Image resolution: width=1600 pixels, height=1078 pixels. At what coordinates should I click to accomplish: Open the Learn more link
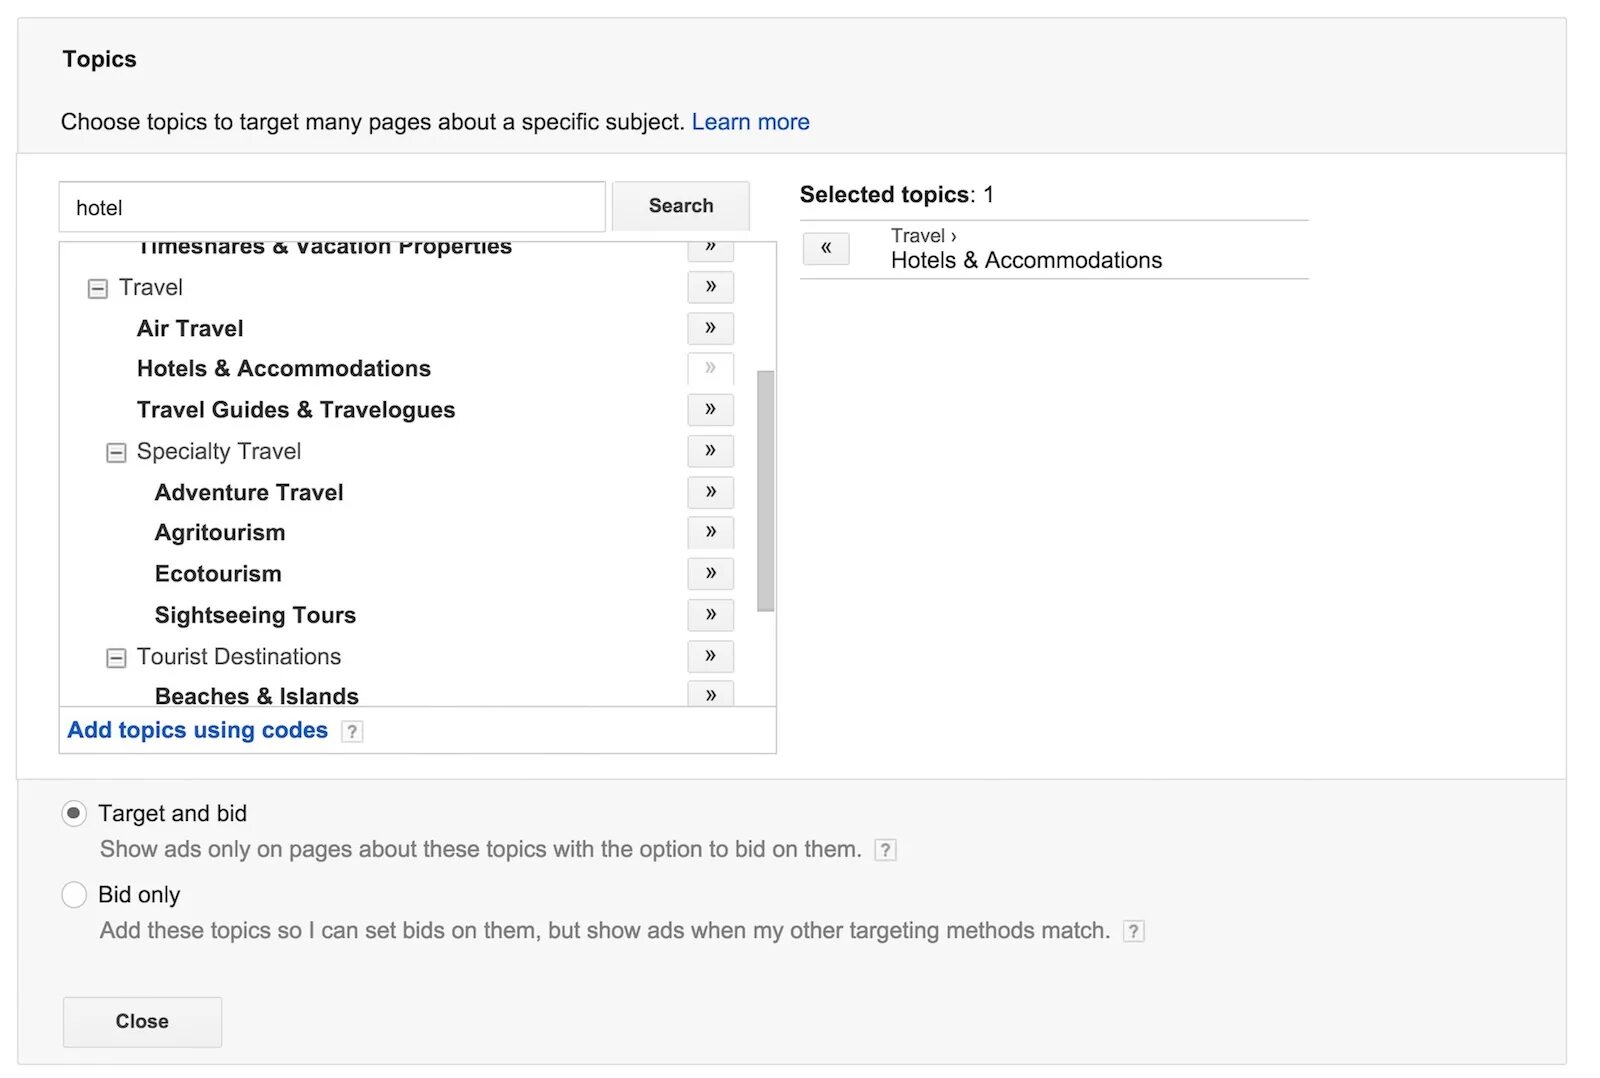[x=750, y=122]
